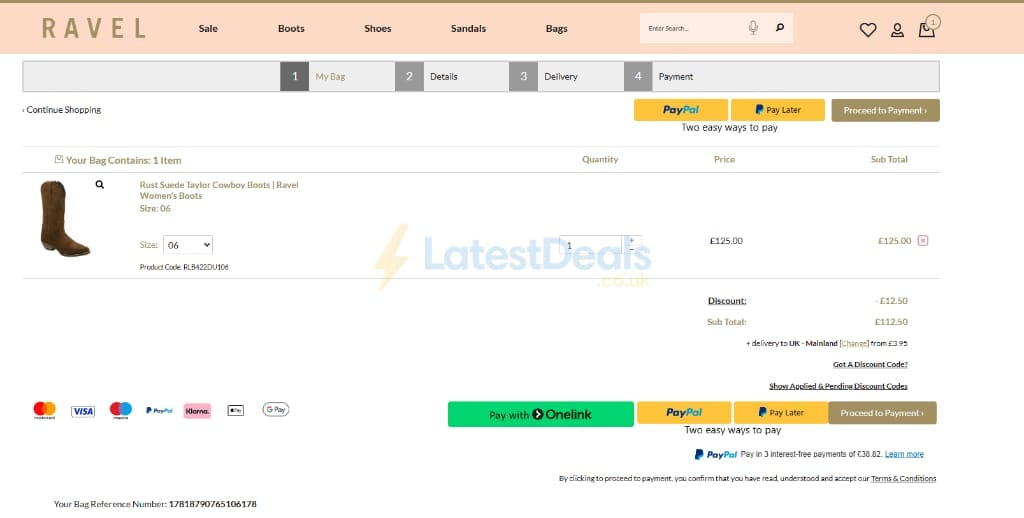
Task: Click the cowboy boot thumbnail
Action: 65,218
